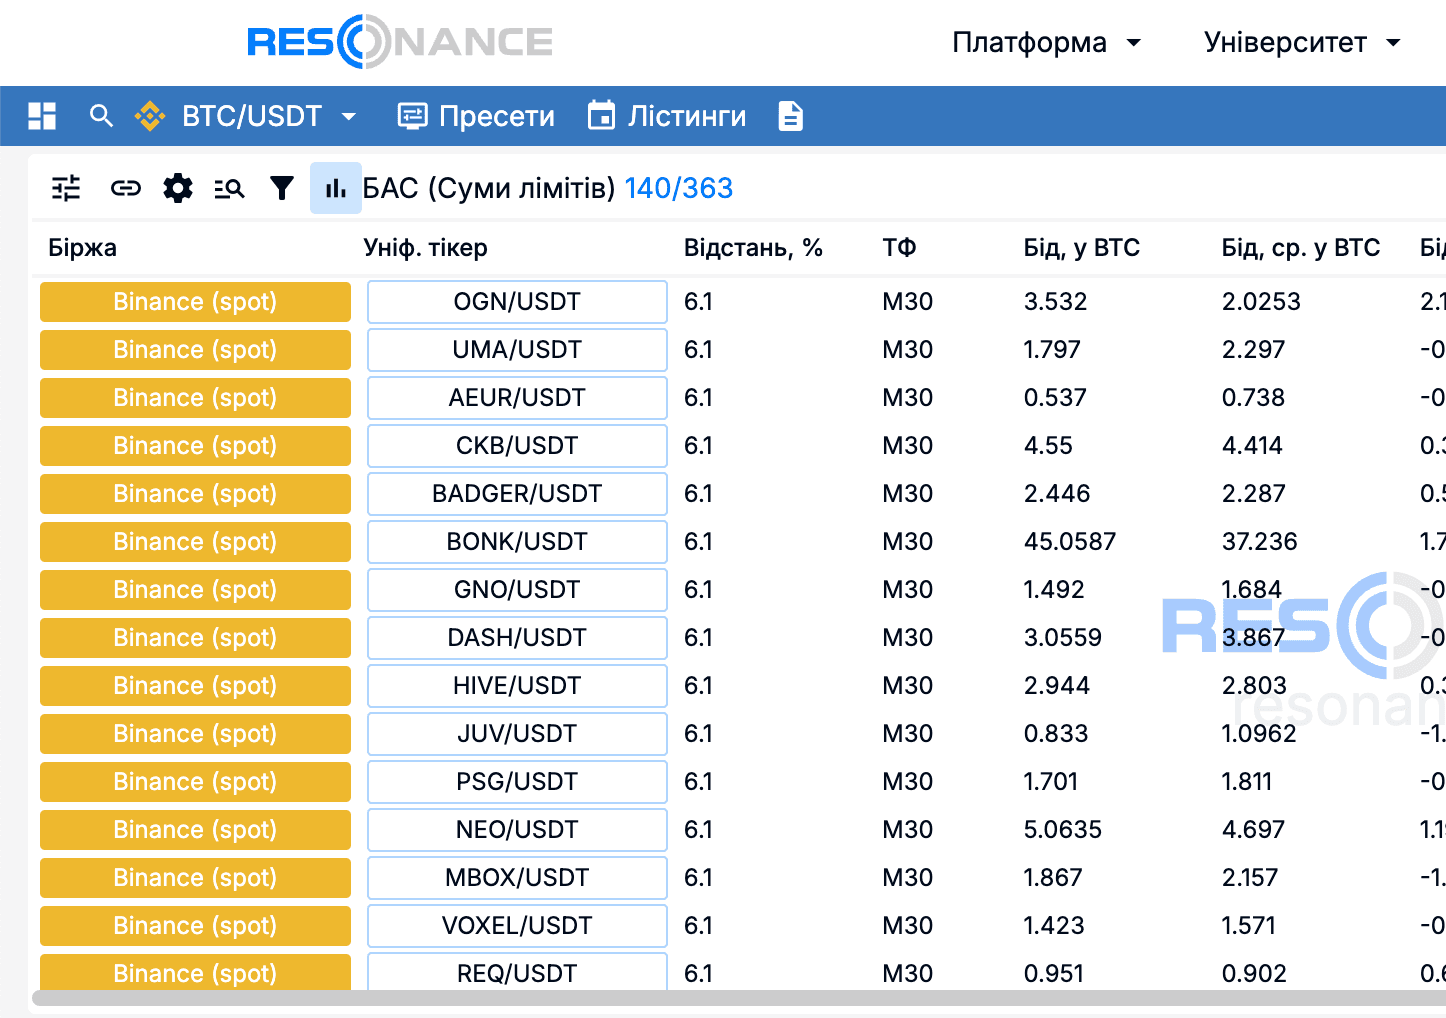1446x1018 pixels.
Task: Click average bid 37.236 in BONK row
Action: pyautogui.click(x=1260, y=542)
